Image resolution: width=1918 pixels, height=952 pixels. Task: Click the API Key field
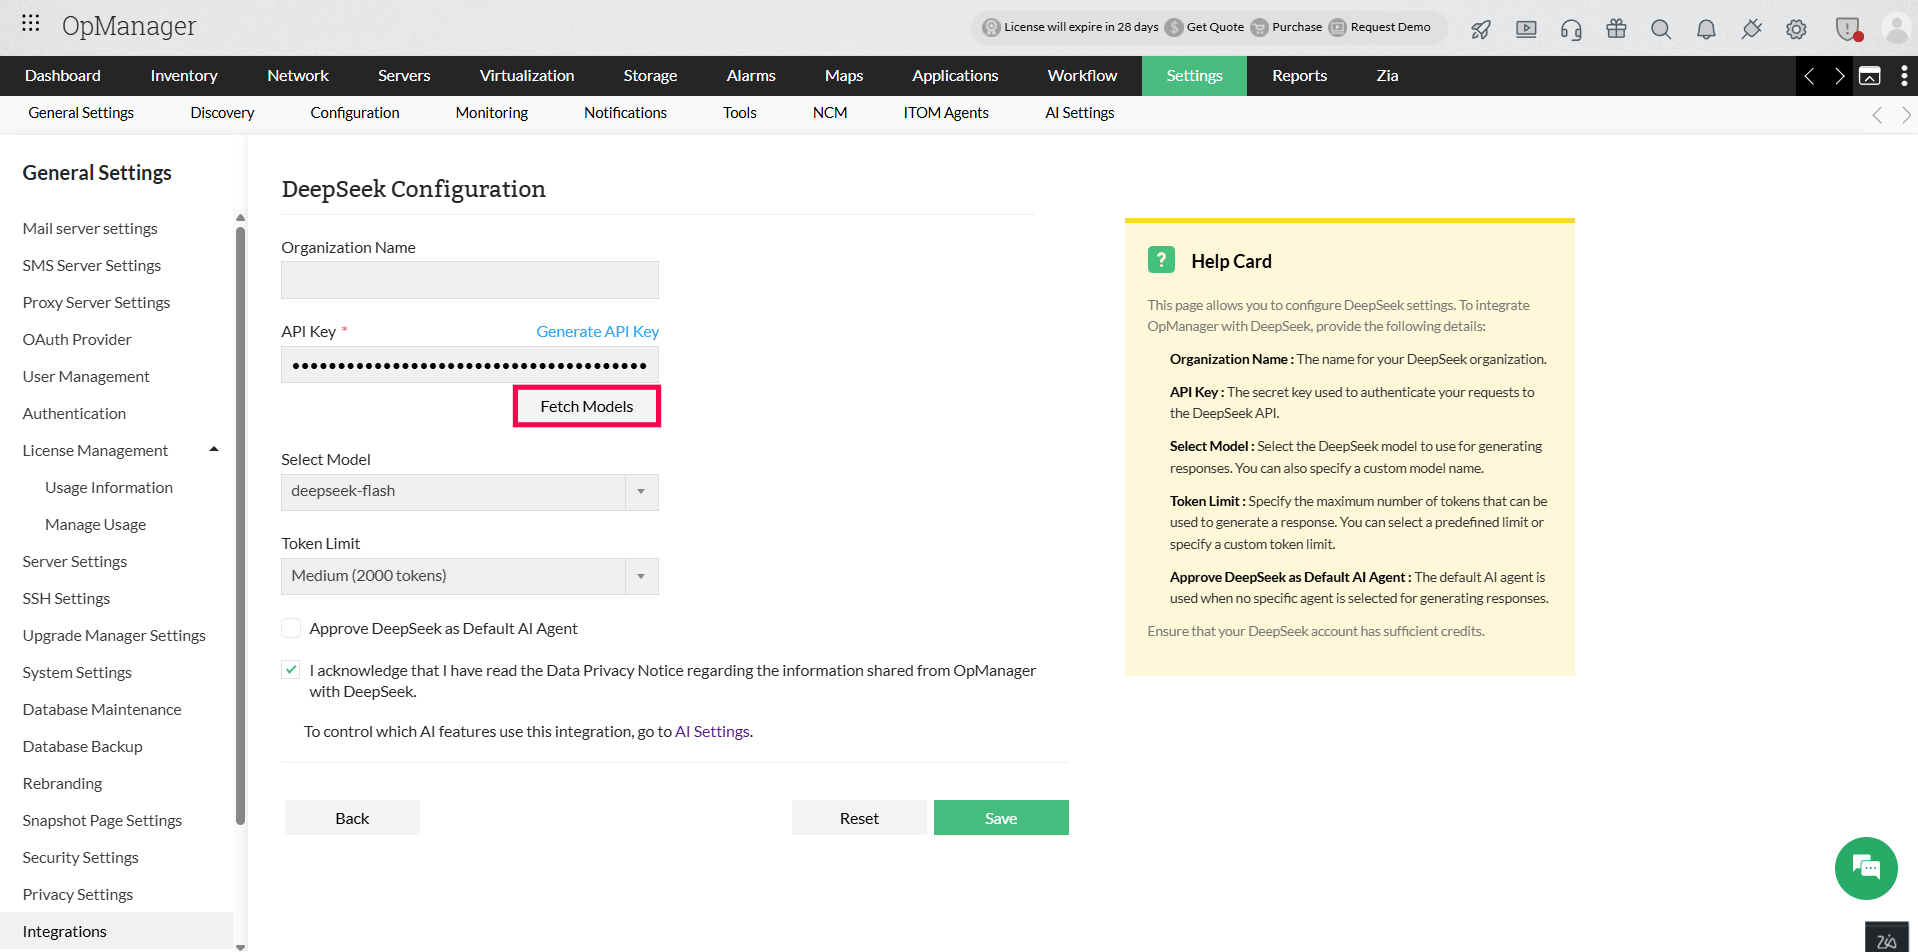pos(470,365)
